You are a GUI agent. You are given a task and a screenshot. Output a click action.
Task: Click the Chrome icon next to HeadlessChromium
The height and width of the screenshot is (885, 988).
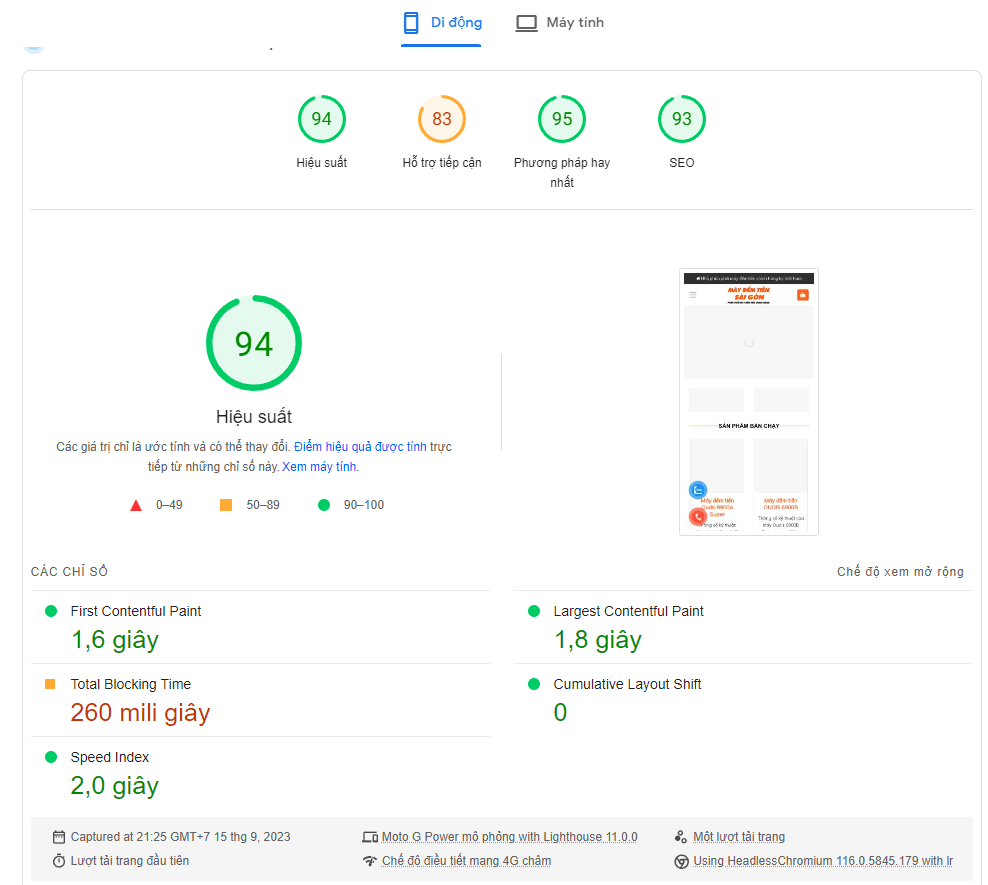tap(682, 859)
